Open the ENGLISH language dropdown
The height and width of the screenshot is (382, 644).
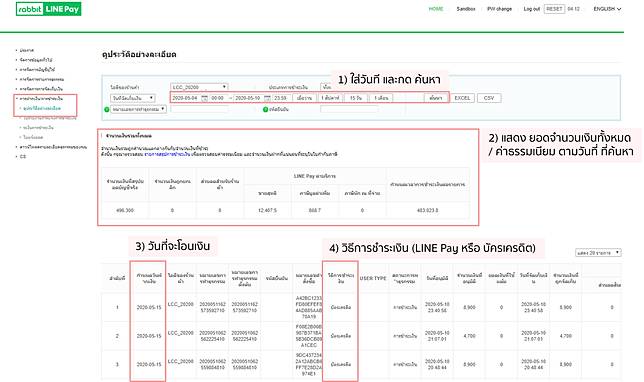tap(607, 9)
